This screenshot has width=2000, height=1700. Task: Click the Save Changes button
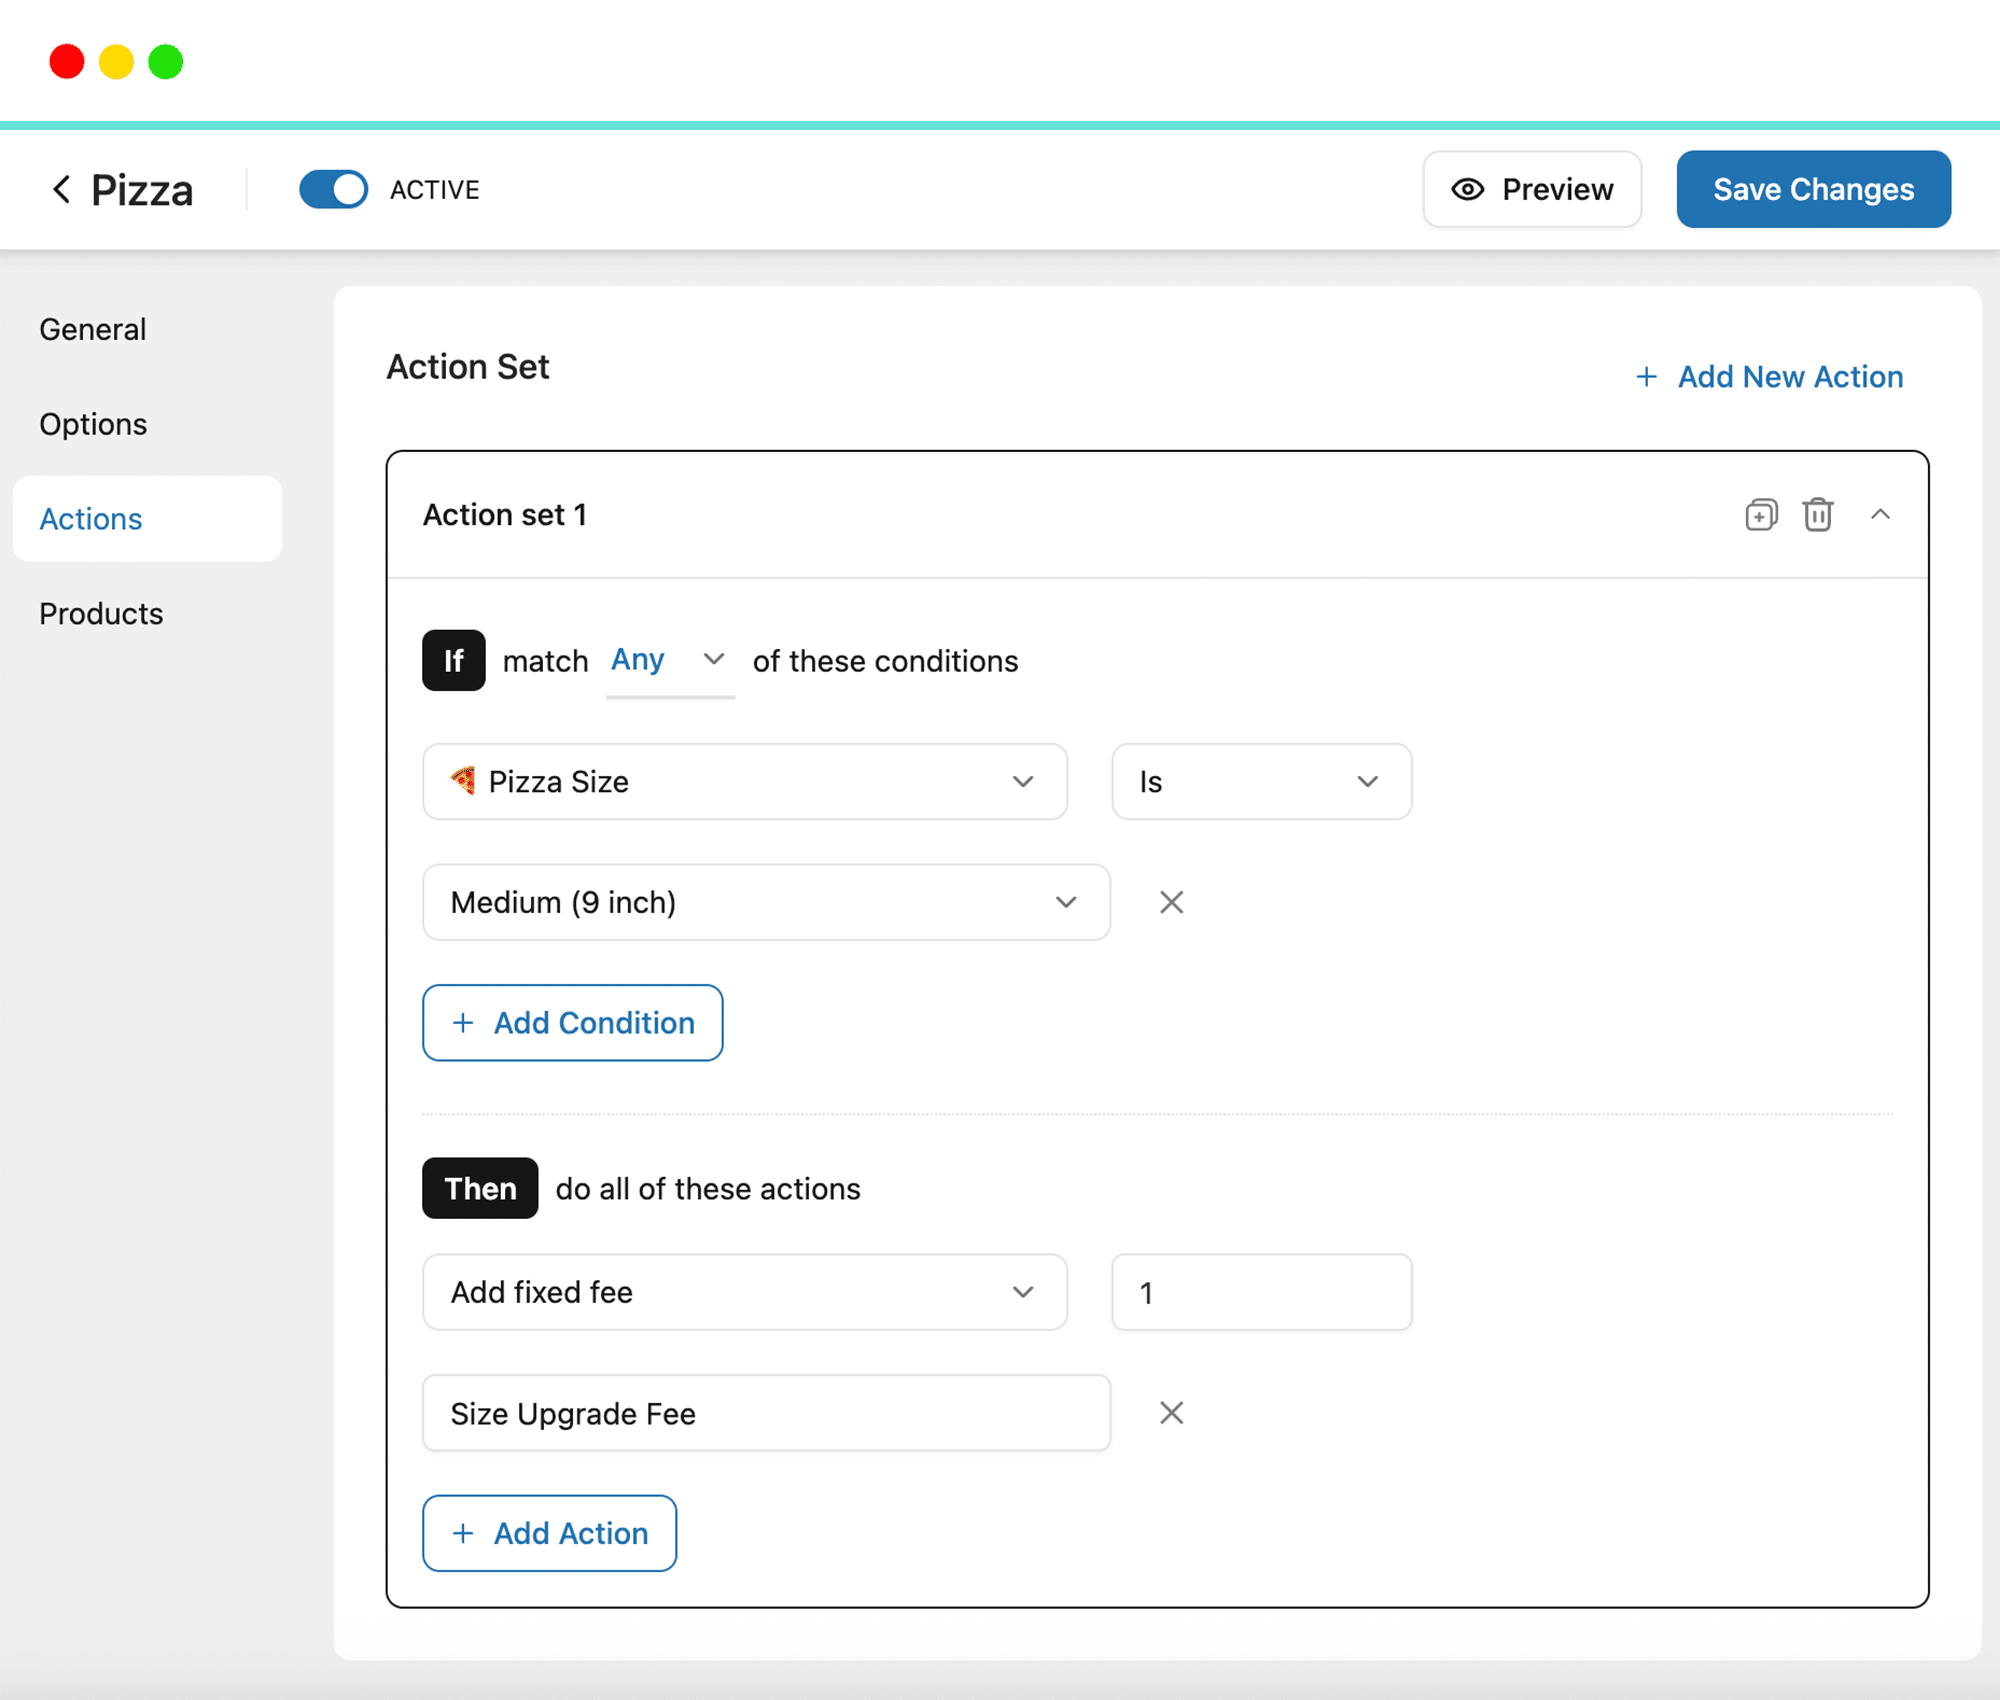click(x=1813, y=189)
